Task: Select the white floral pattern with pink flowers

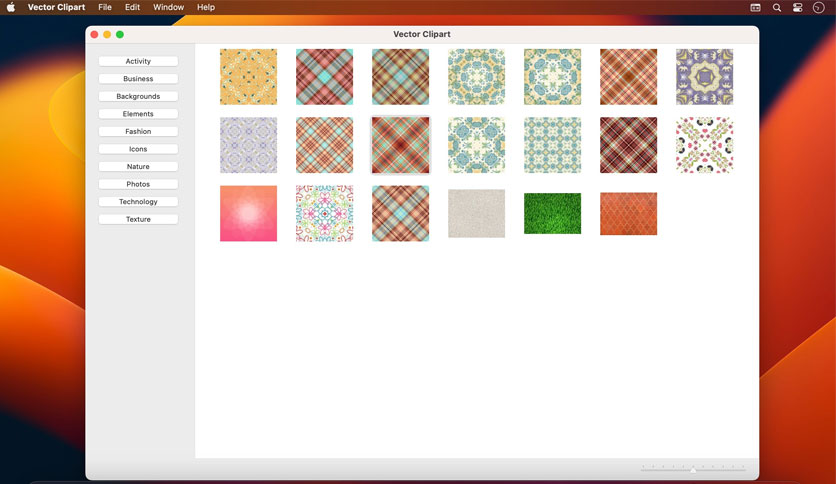Action: coord(704,145)
